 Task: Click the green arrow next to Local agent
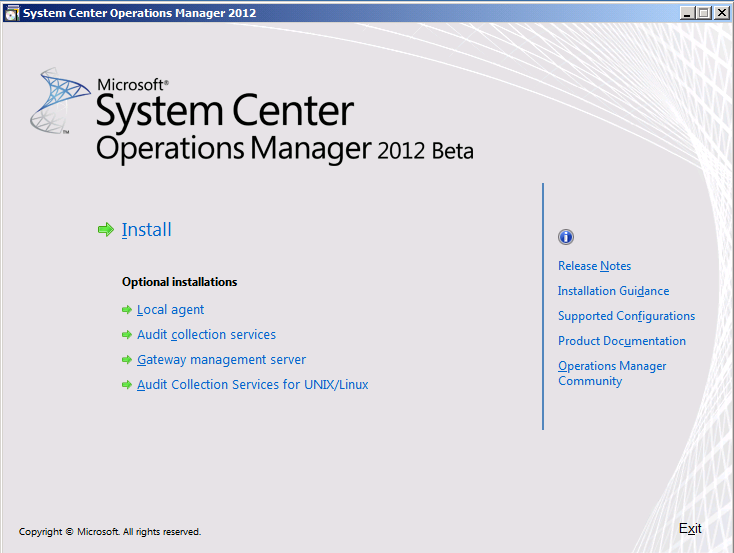point(127,310)
